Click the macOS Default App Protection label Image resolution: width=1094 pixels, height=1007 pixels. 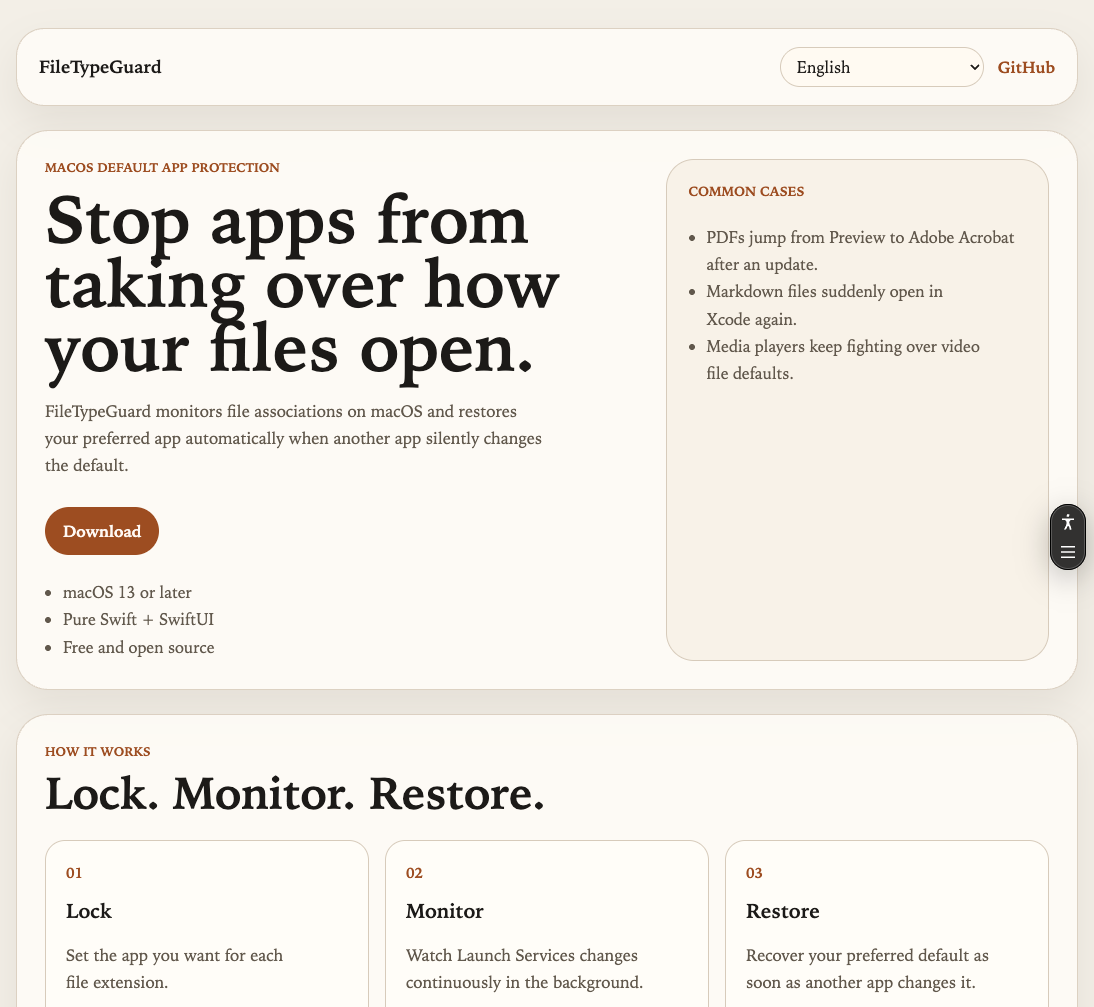pyautogui.click(x=162, y=167)
